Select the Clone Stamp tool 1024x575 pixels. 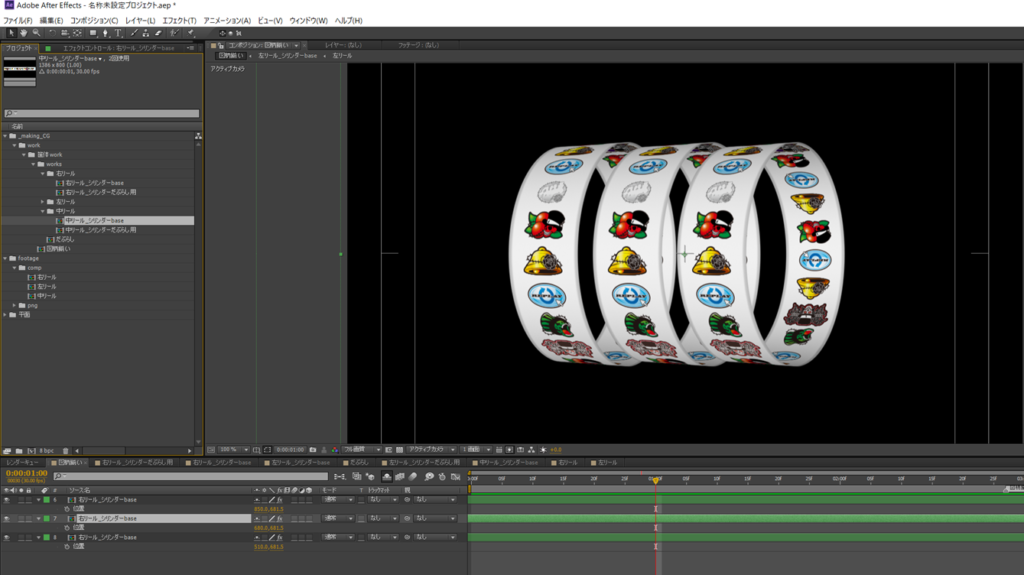pyautogui.click(x=146, y=33)
